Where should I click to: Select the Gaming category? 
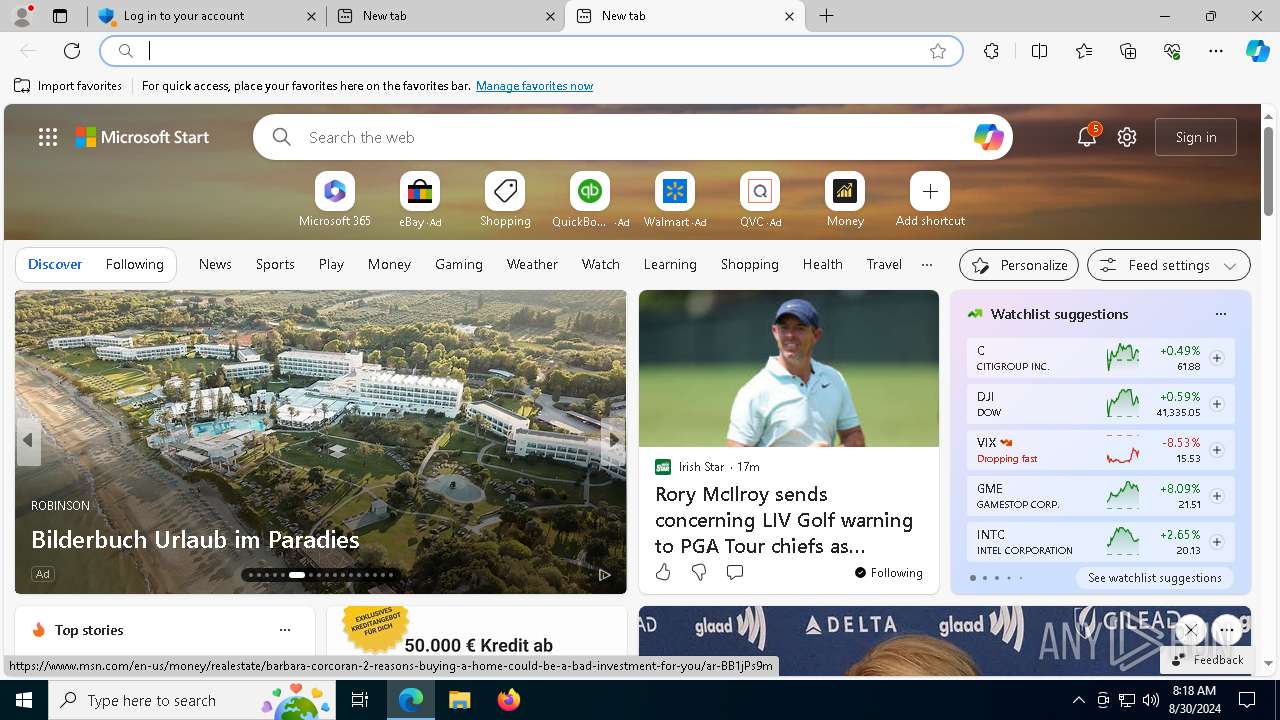click(x=459, y=264)
